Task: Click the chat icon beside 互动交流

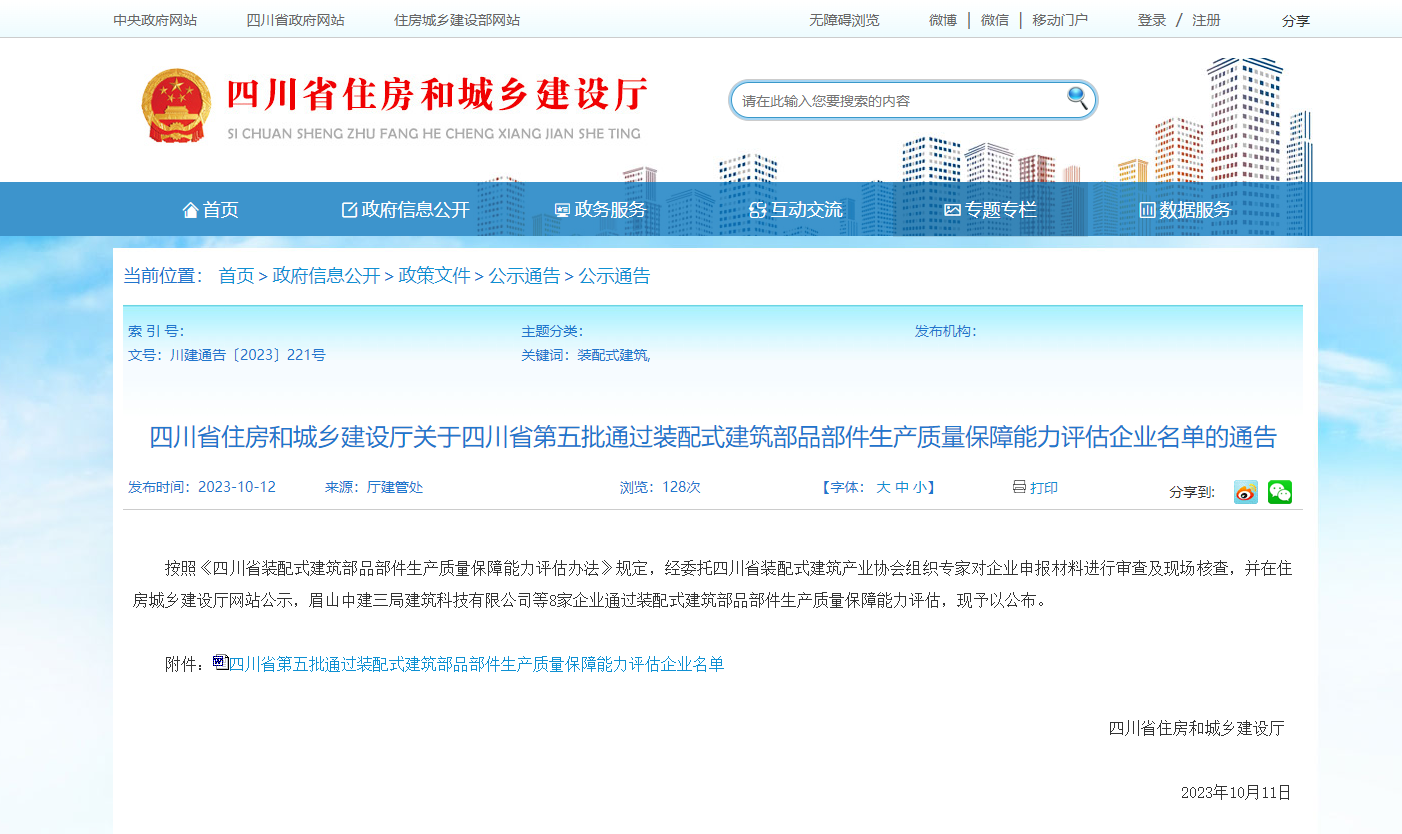Action: pyautogui.click(x=755, y=209)
